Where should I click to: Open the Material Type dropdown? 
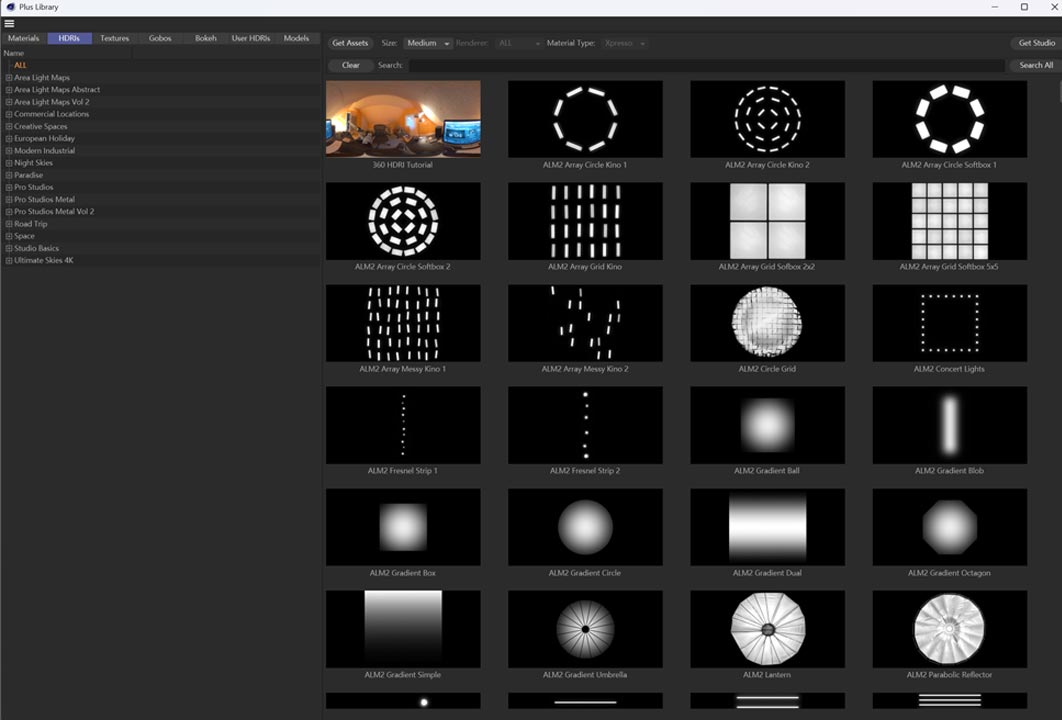pyautogui.click(x=624, y=44)
